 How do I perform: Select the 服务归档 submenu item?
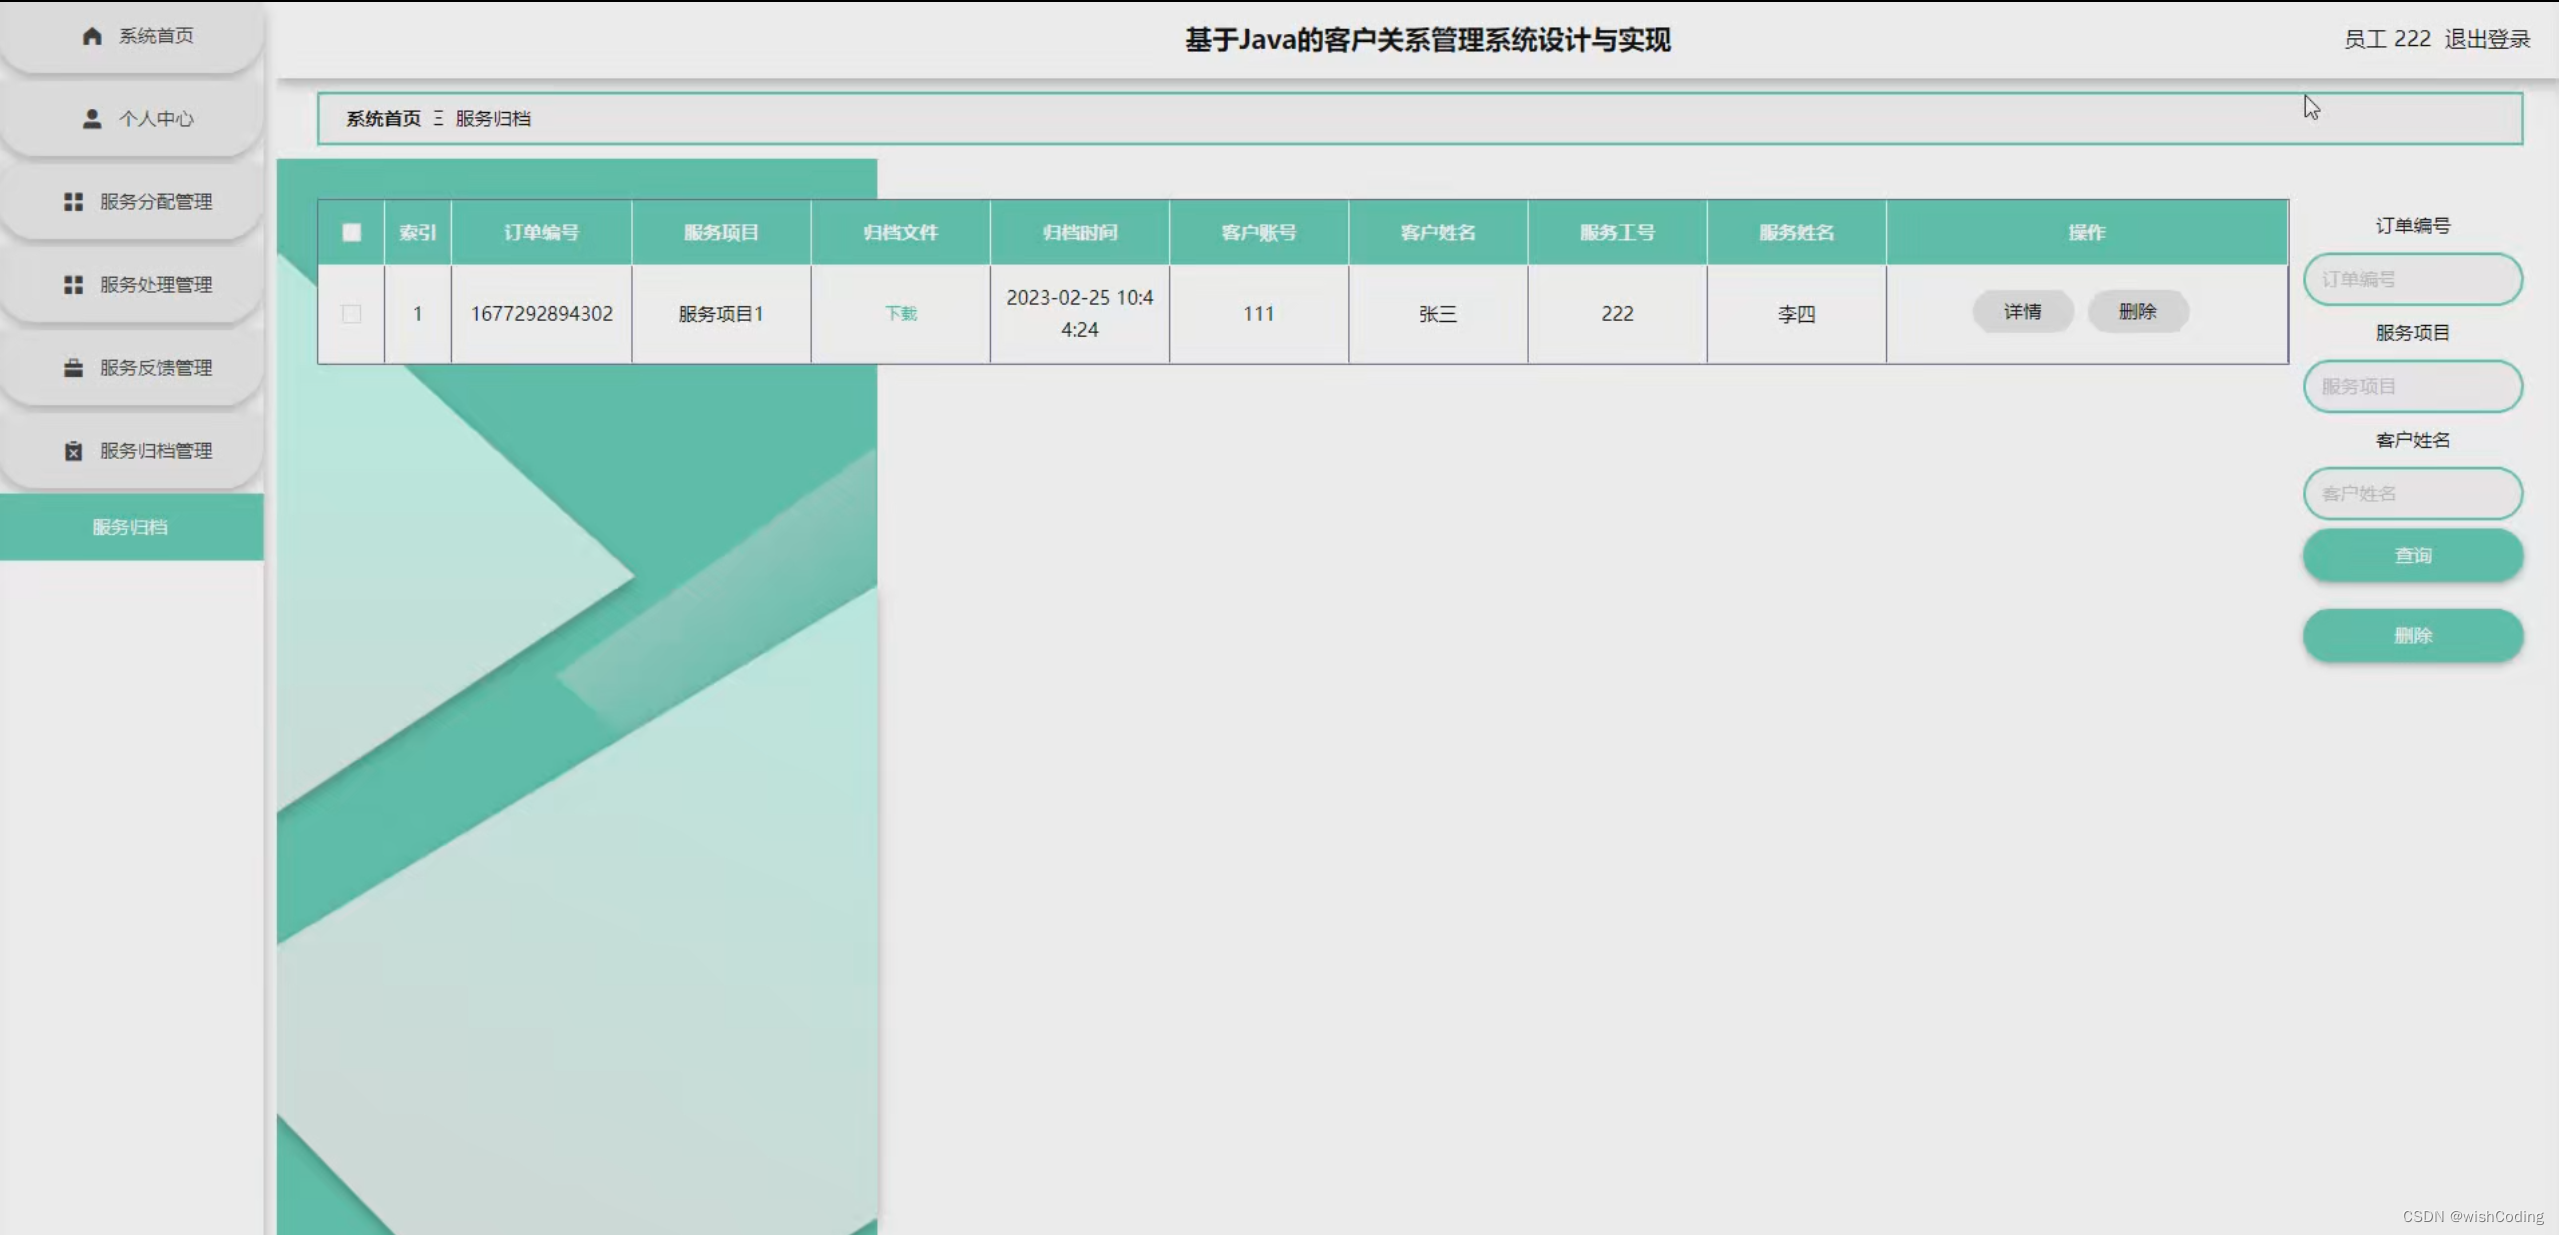click(x=130, y=527)
